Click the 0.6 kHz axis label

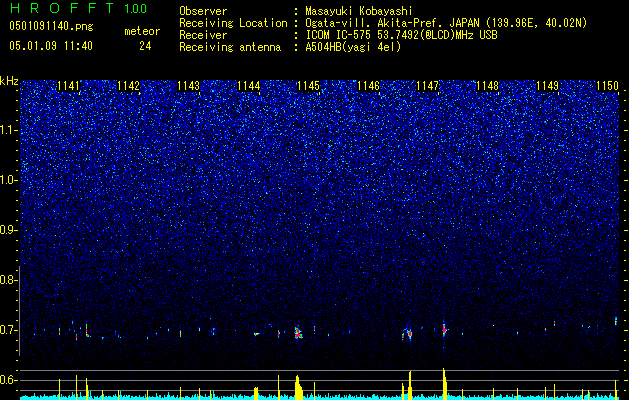pyautogui.click(x=8, y=380)
